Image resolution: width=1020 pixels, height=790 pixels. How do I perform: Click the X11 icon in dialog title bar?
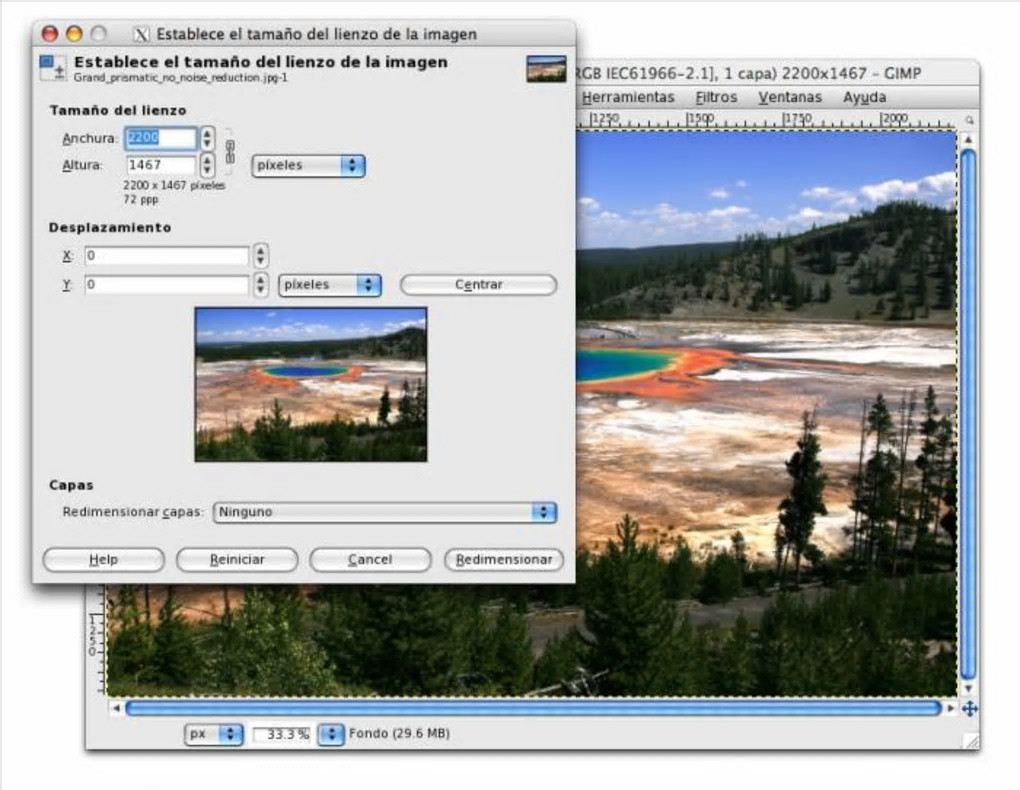click(141, 34)
